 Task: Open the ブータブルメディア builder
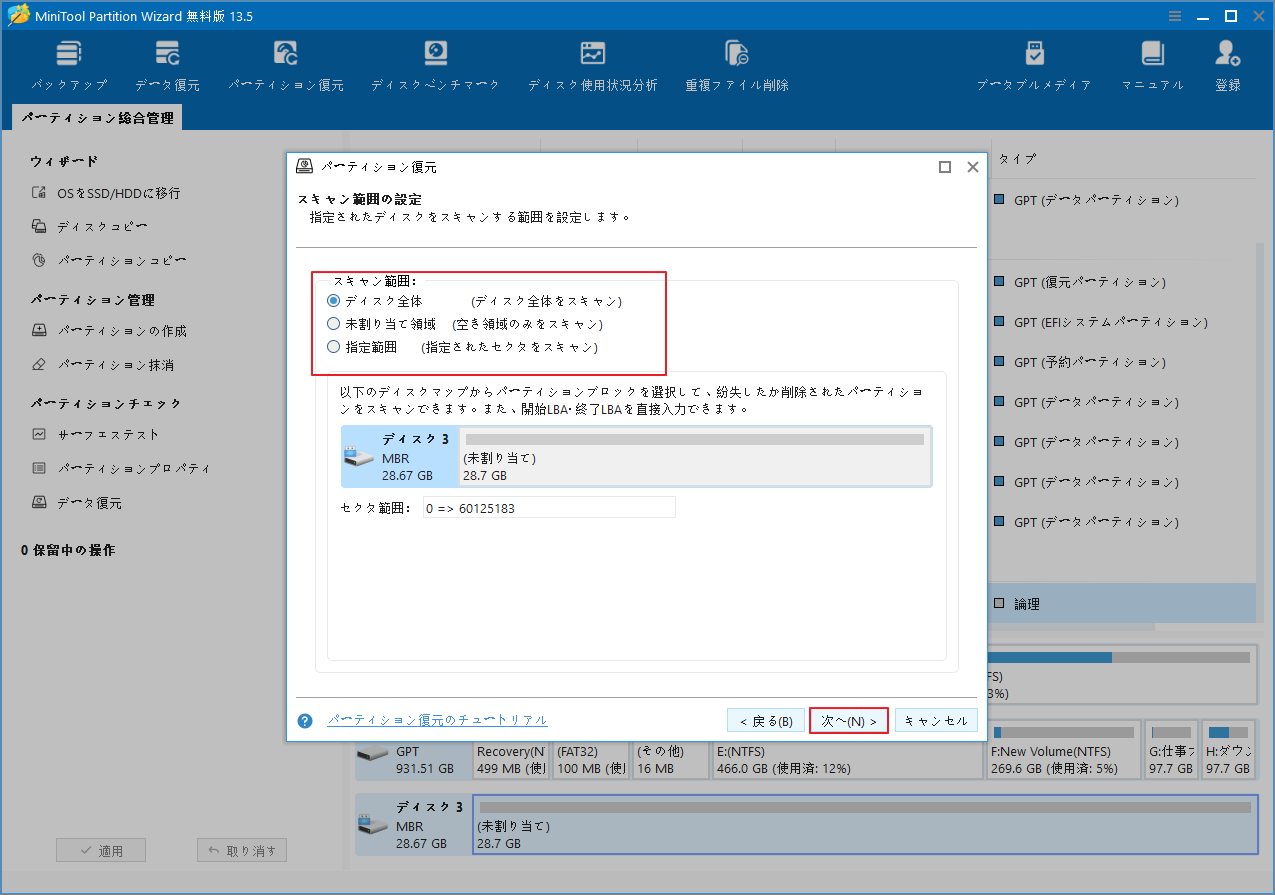click(x=1034, y=62)
